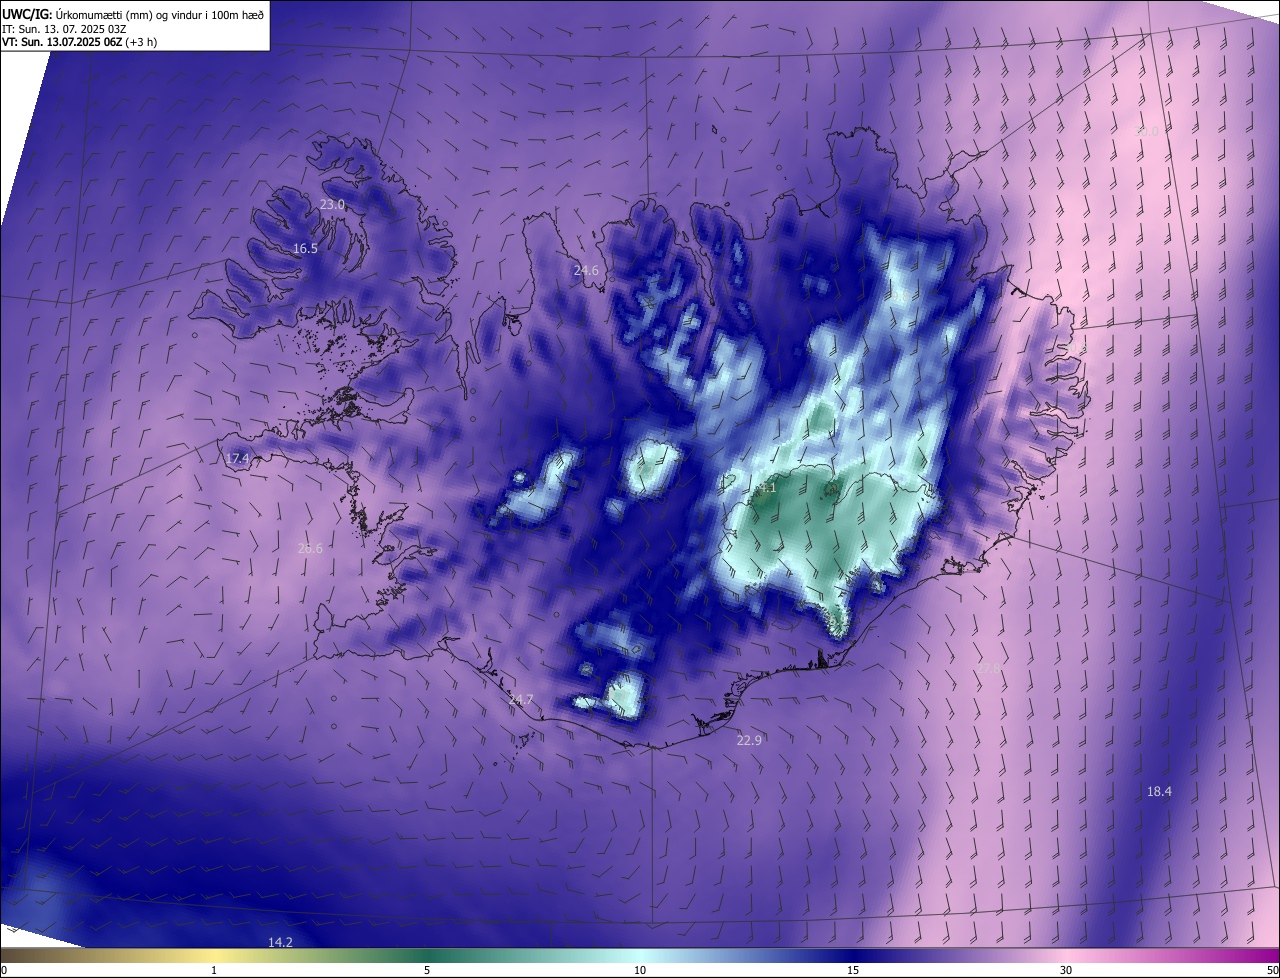Click the 5 tick on the color scale
The height and width of the screenshot is (978, 1280).
(427, 970)
